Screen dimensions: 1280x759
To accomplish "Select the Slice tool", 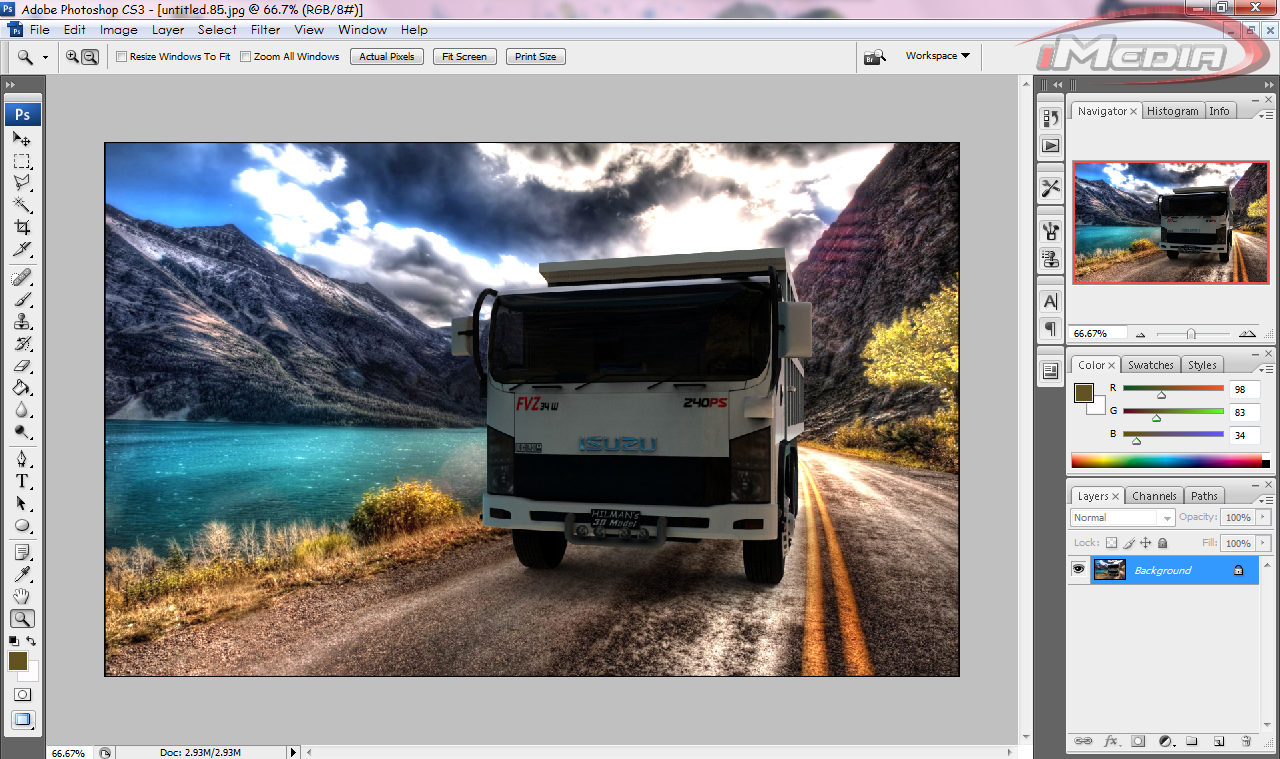I will pos(22,249).
